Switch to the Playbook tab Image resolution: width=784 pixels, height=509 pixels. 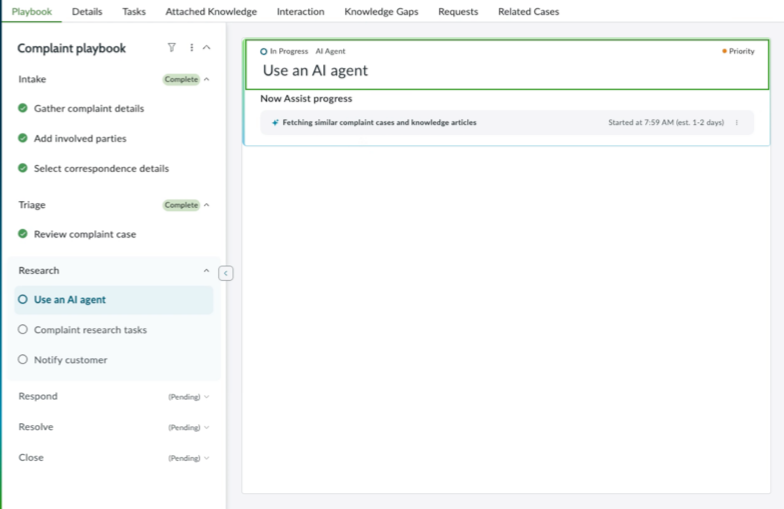point(32,12)
